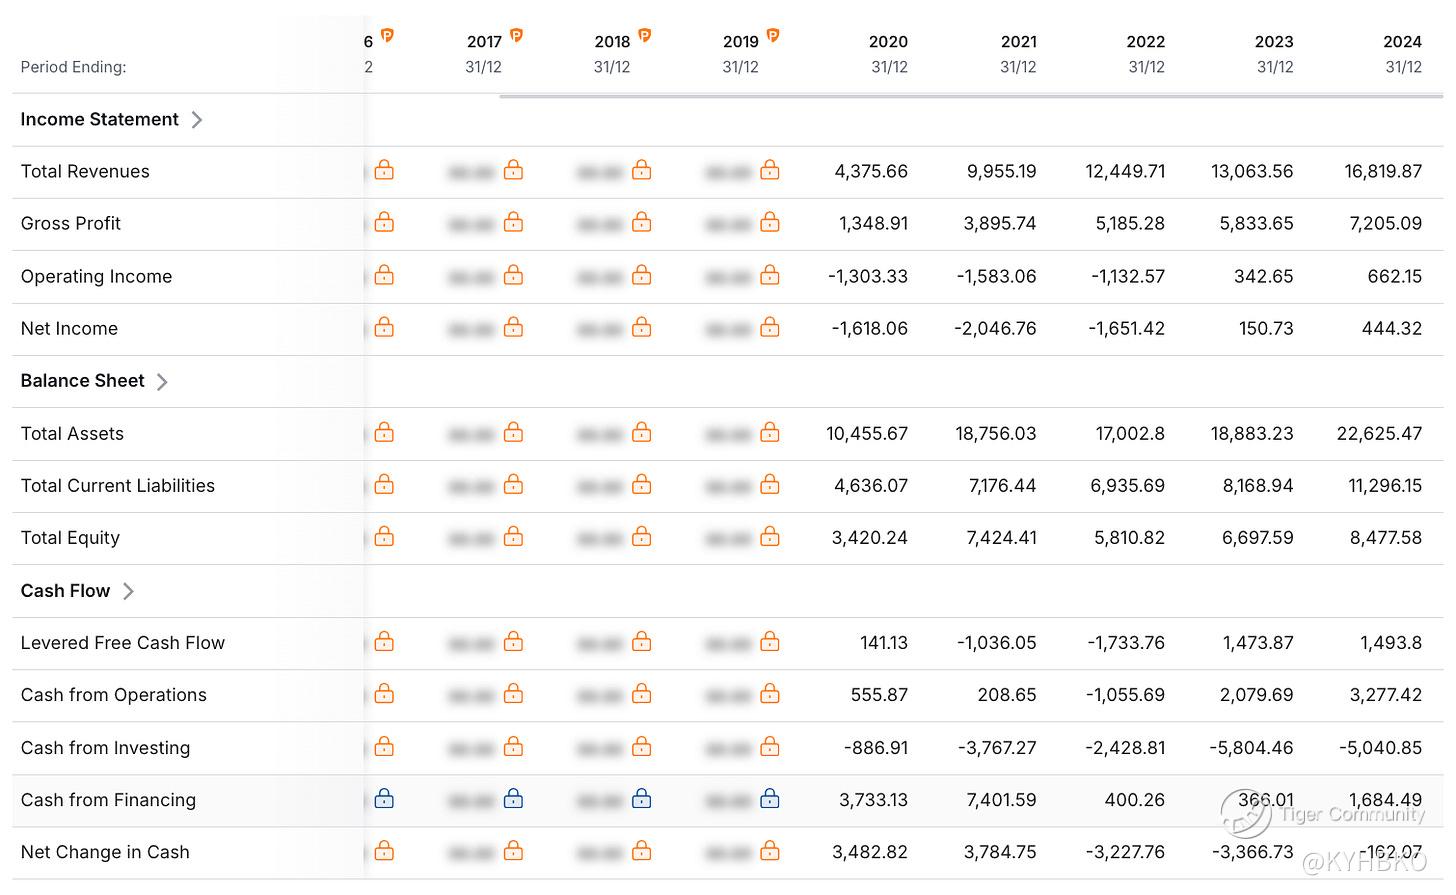
Task: Click the lock icon for 2017 Total Revenues
Action: (x=513, y=170)
